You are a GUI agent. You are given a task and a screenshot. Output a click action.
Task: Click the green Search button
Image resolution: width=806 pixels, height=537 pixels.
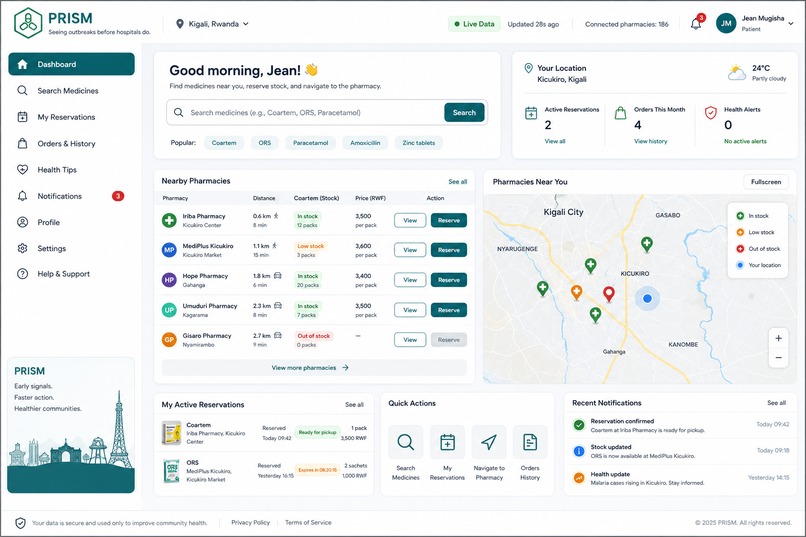(x=464, y=113)
